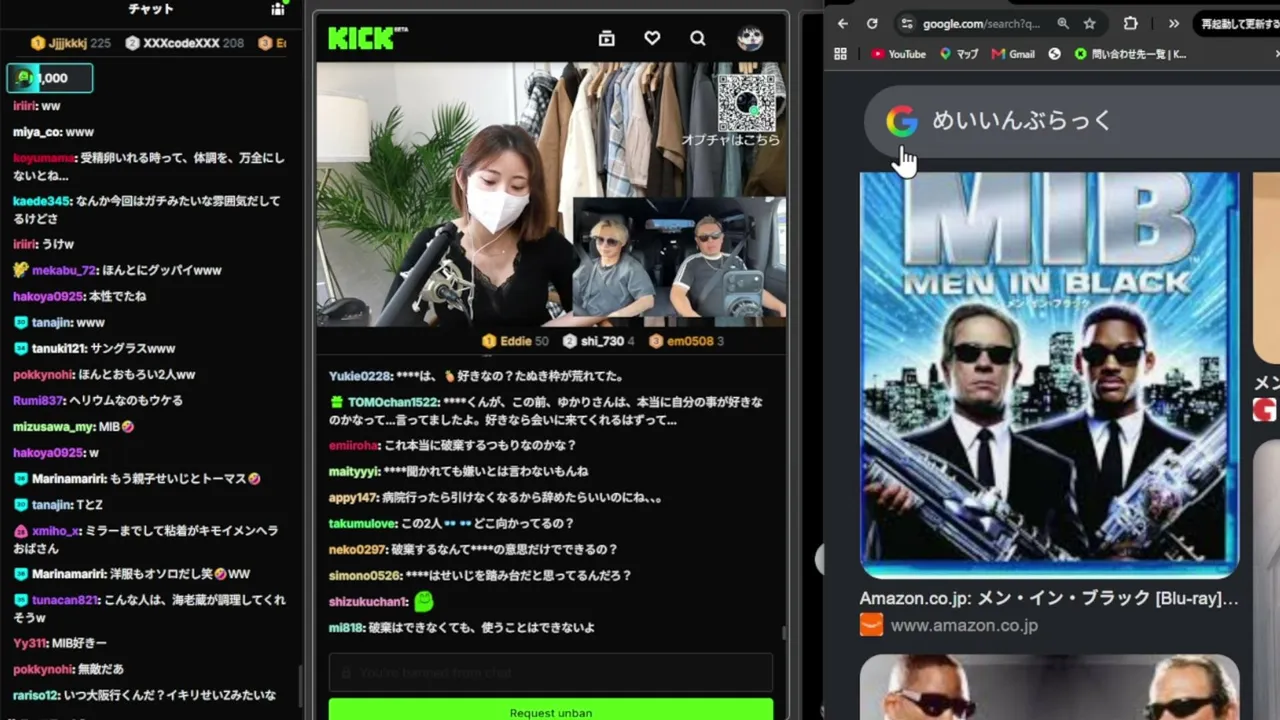Select top gifter Eddie on leaderboard
The image size is (1280, 720).
coord(515,341)
